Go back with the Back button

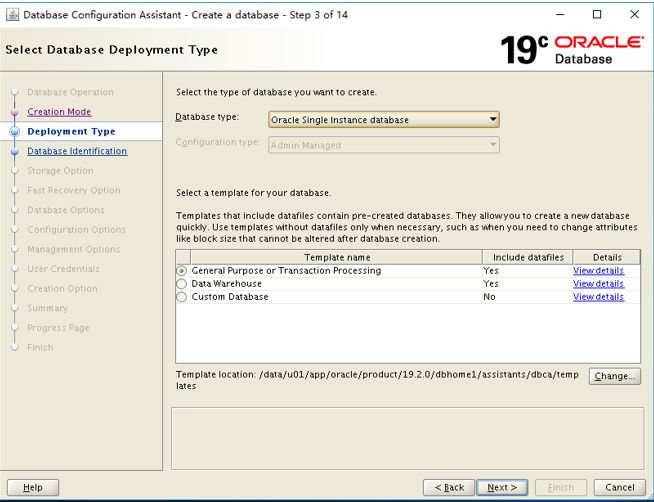click(448, 487)
